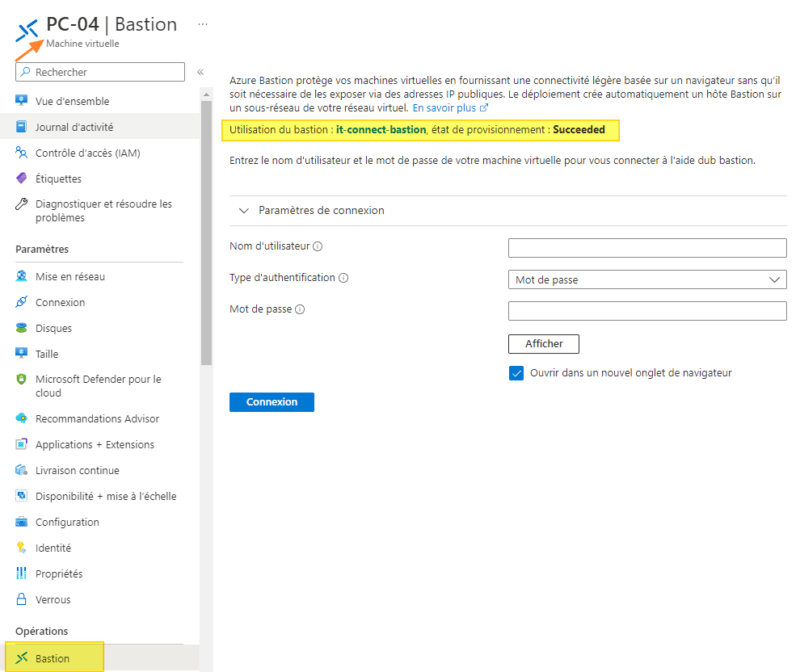This screenshot has height=672, width=800.
Task: Click the Mot de passe input field
Action: tap(647, 311)
